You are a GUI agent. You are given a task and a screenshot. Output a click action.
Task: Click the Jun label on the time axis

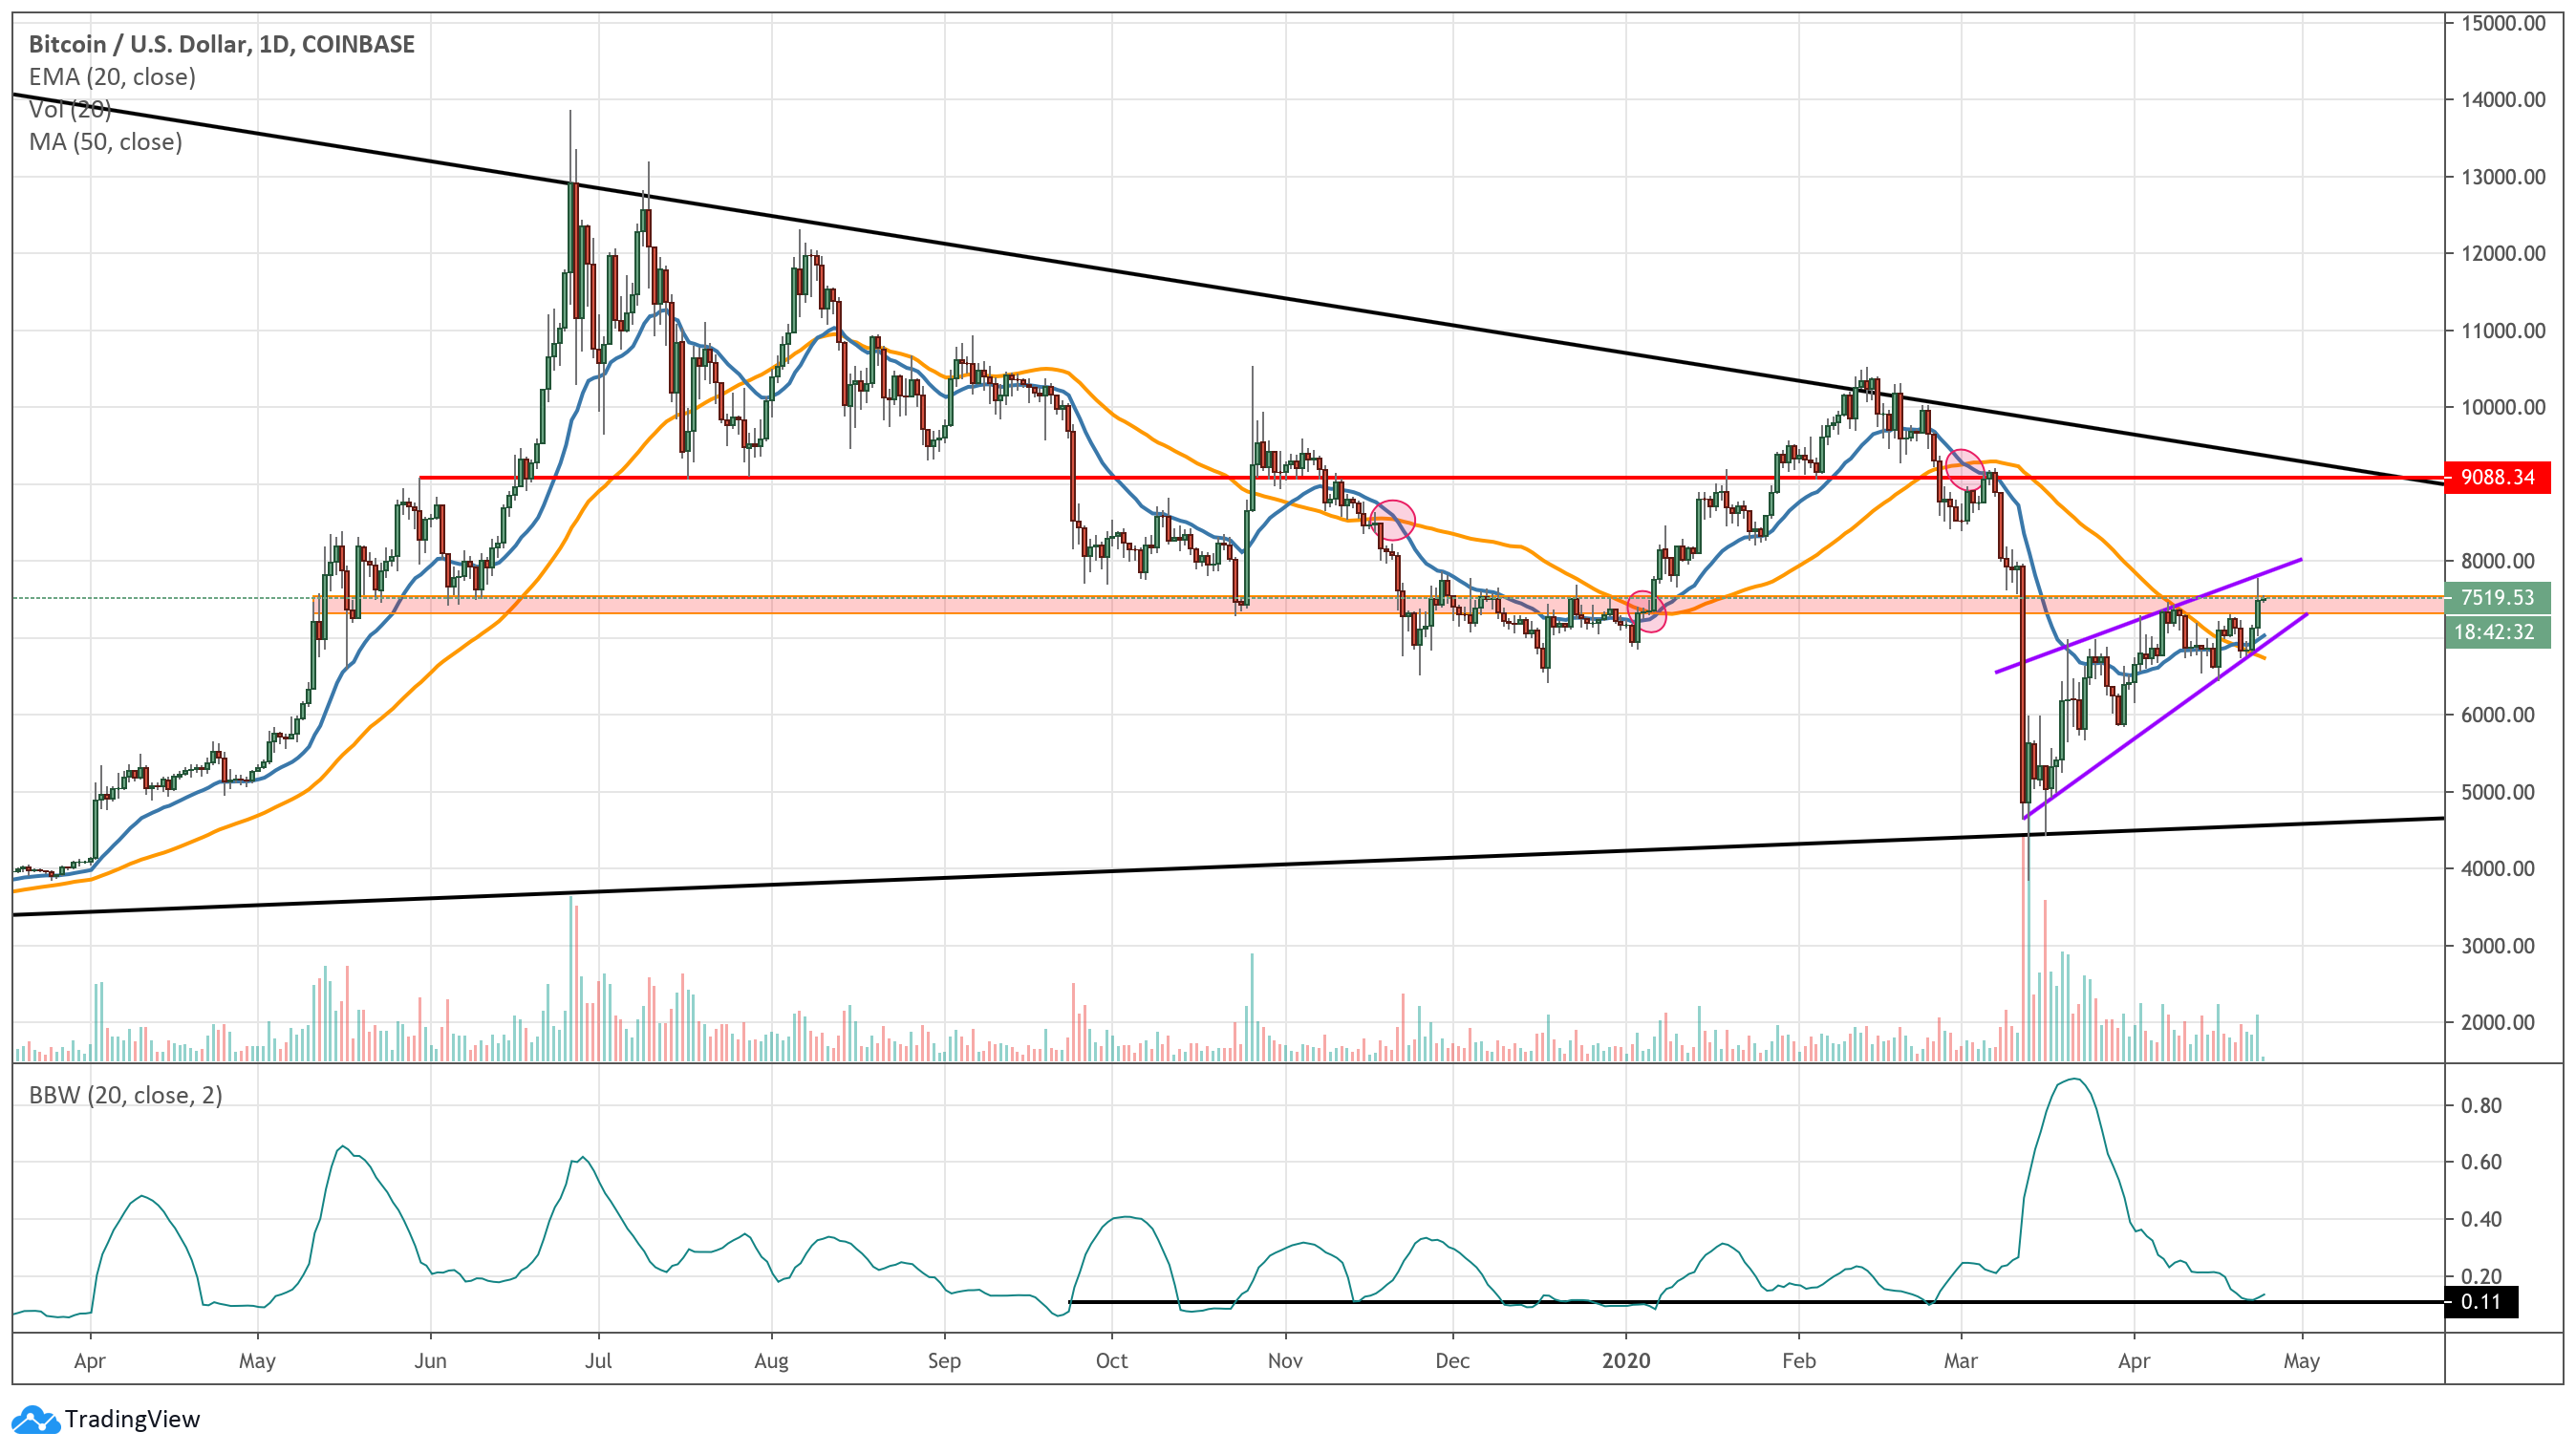430,1361
